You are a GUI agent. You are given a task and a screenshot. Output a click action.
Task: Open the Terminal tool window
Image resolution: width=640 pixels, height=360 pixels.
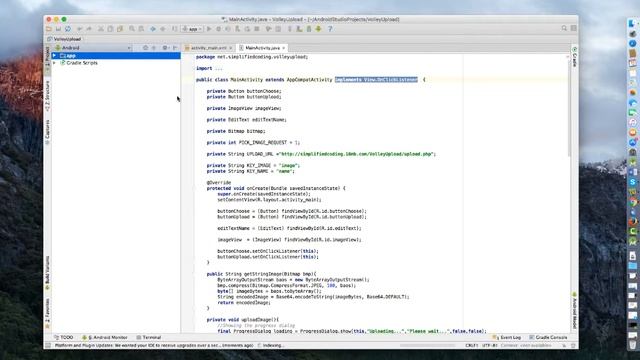click(x=149, y=338)
